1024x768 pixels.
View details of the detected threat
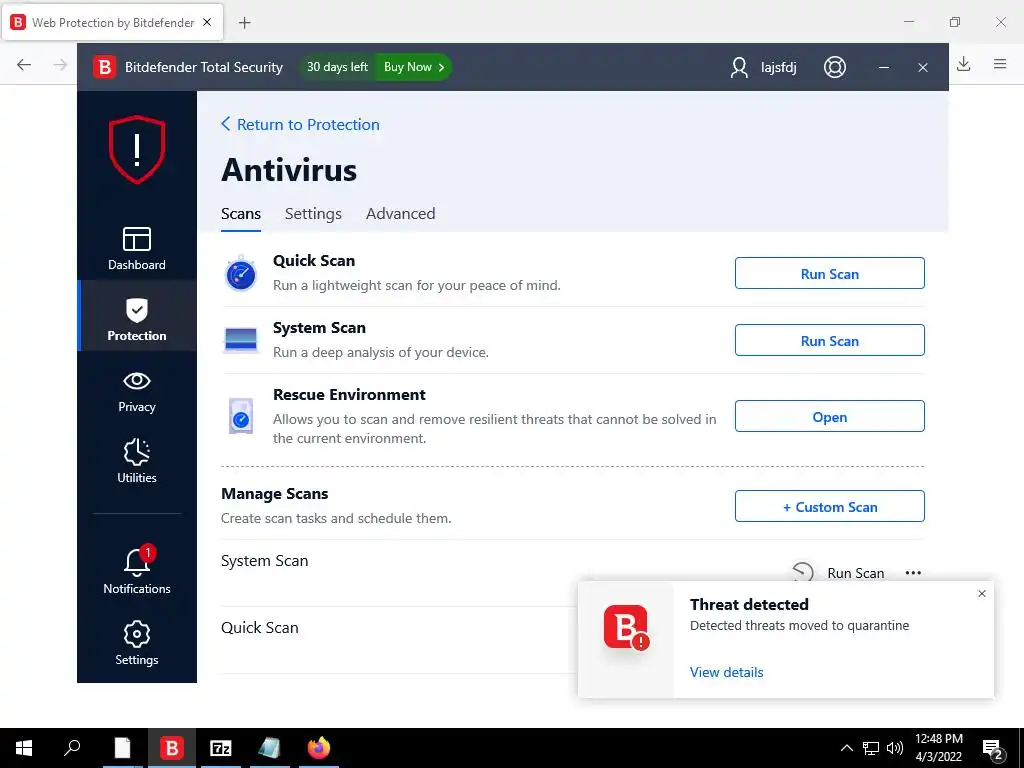tap(726, 672)
